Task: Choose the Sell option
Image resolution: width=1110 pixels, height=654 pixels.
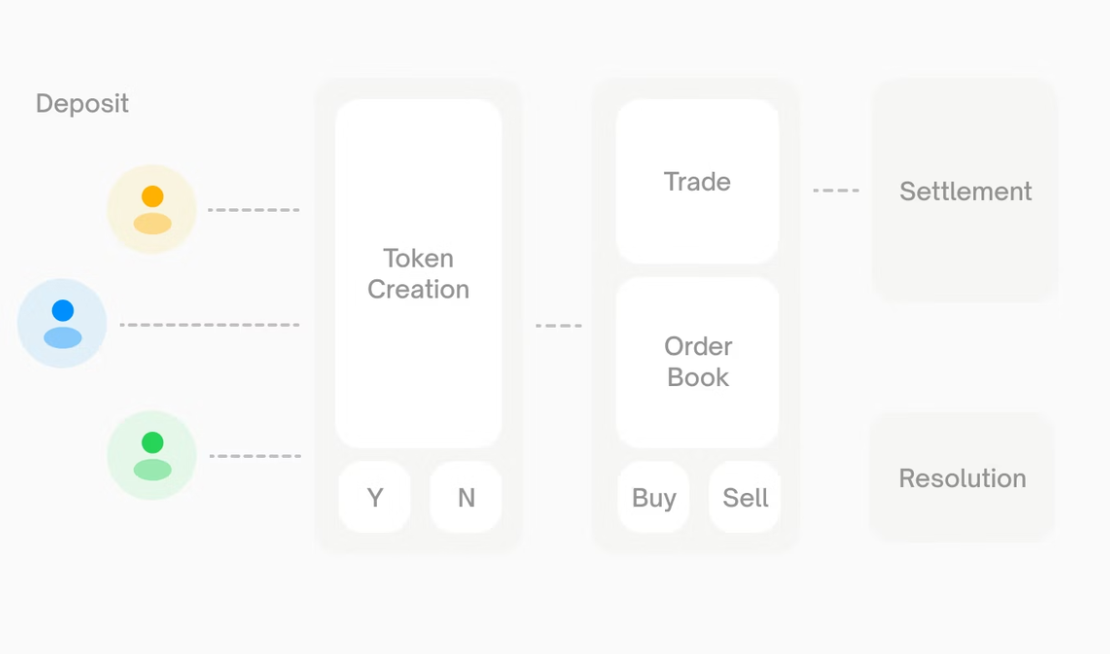Action: click(745, 497)
